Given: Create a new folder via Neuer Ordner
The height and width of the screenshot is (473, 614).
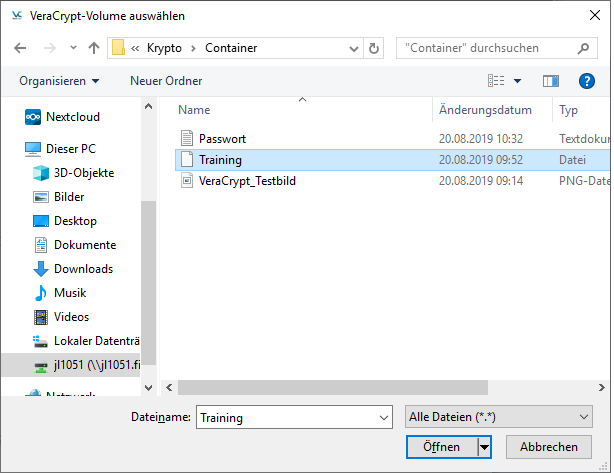Looking at the screenshot, I should pyautogui.click(x=166, y=81).
